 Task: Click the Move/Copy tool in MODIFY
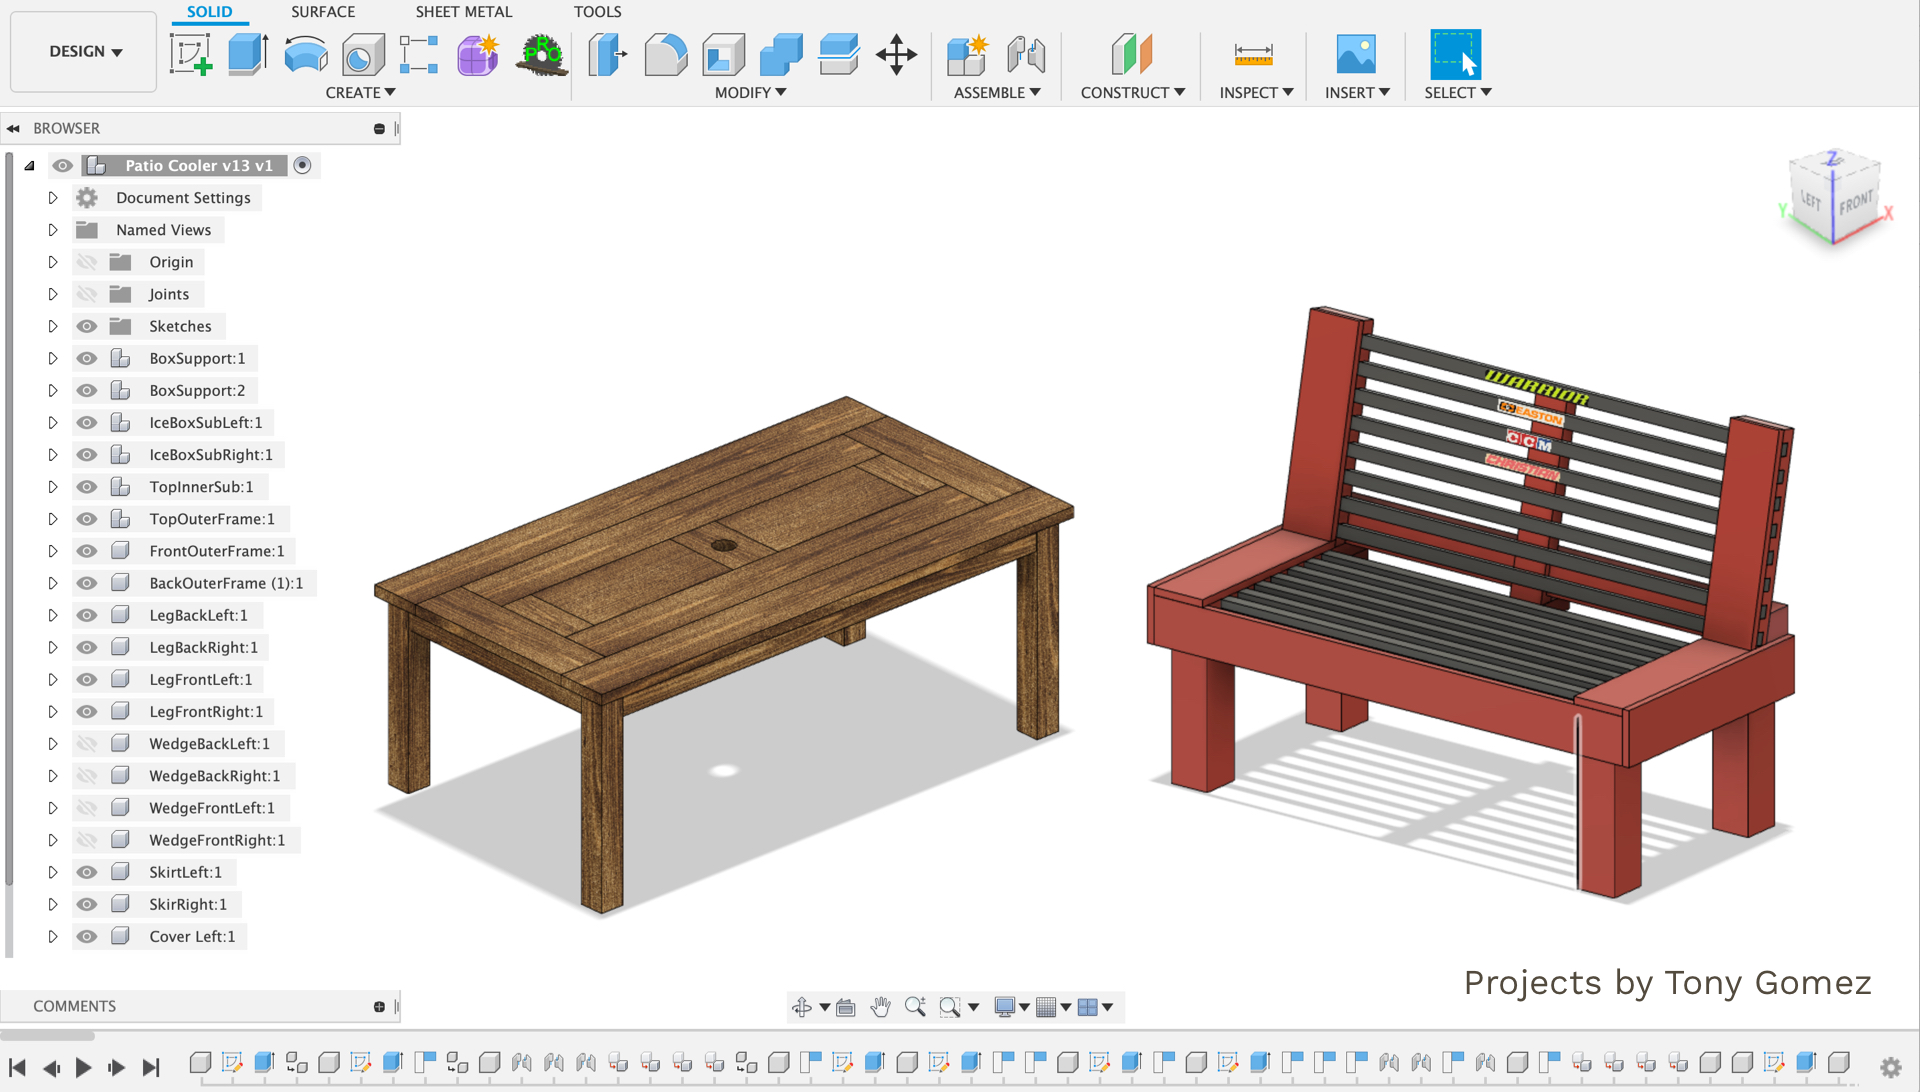pyautogui.click(x=897, y=53)
